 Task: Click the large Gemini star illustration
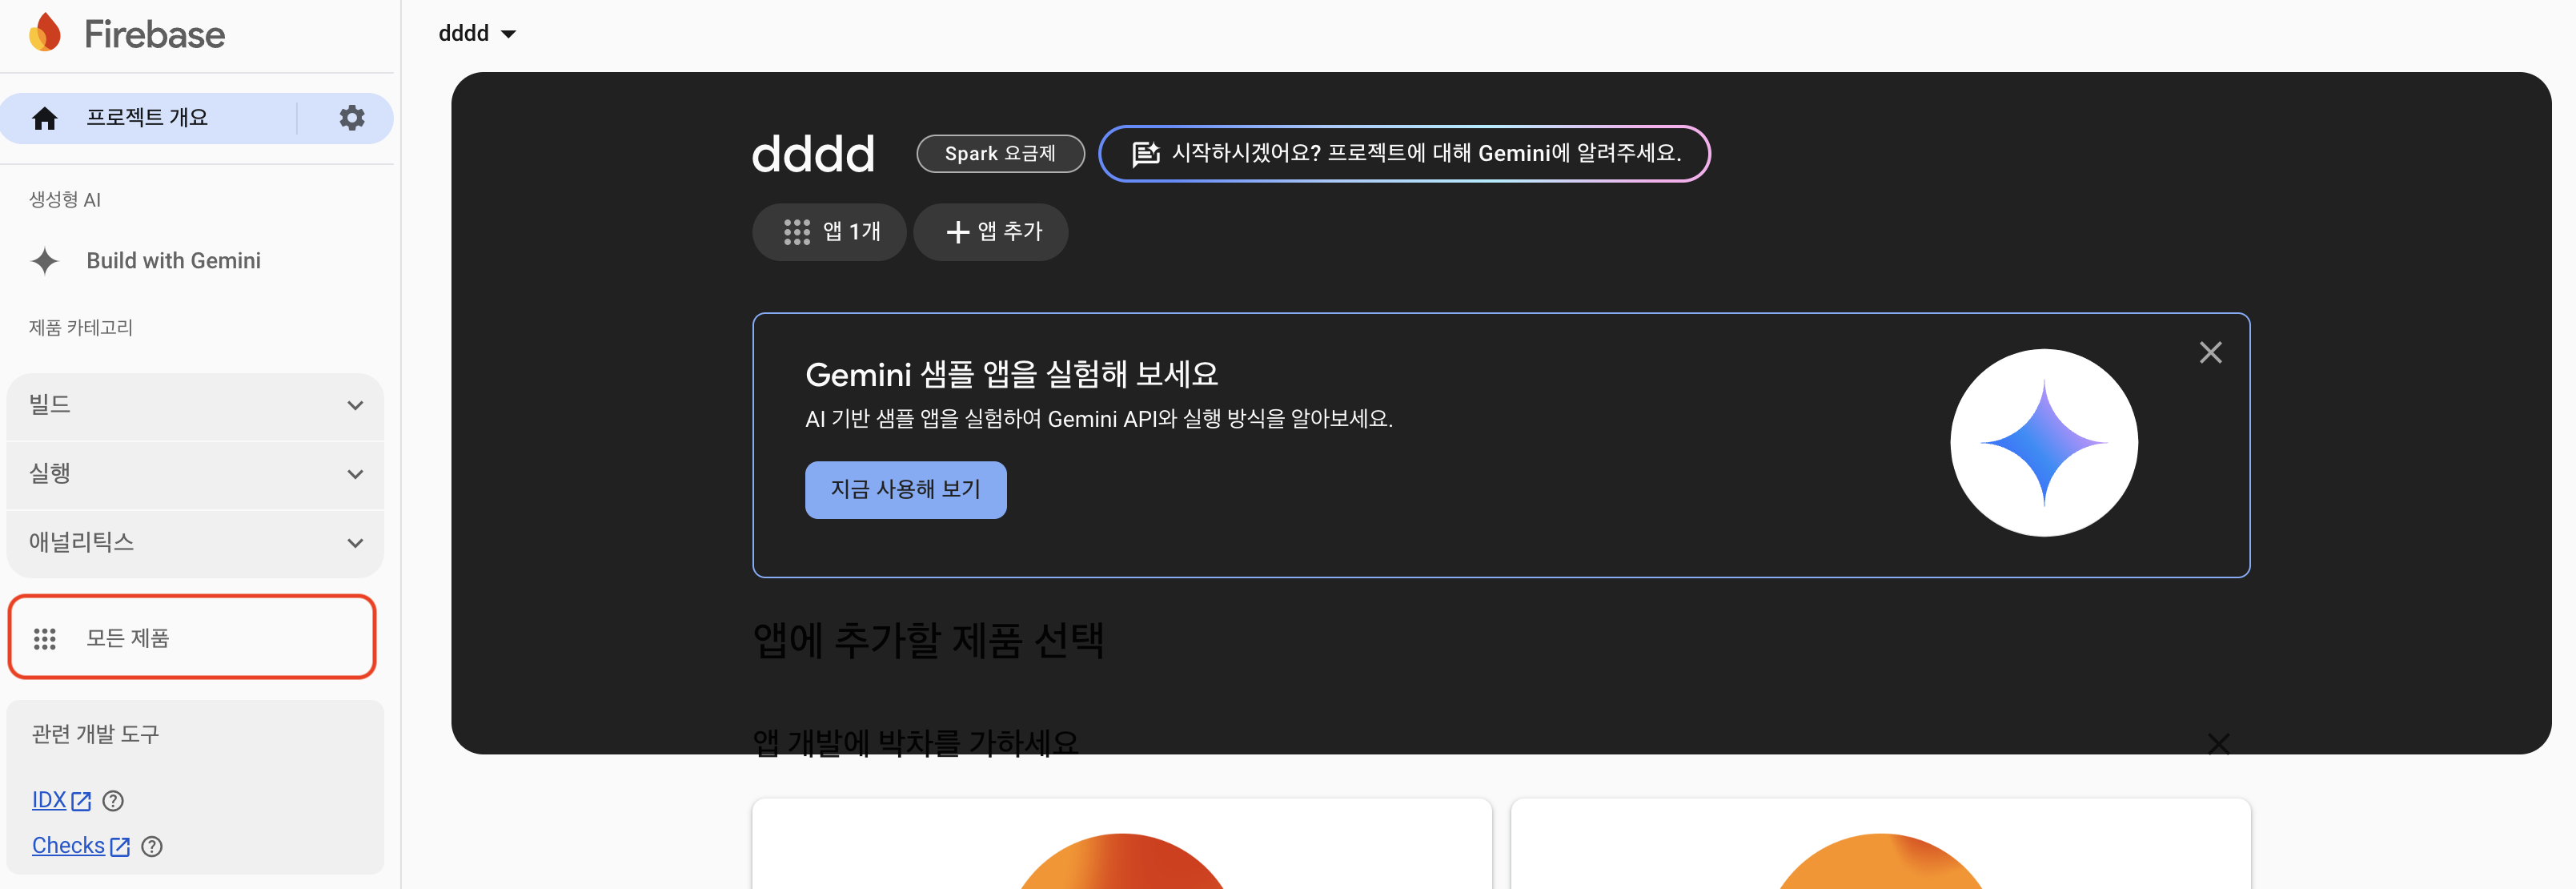[x=2043, y=442]
